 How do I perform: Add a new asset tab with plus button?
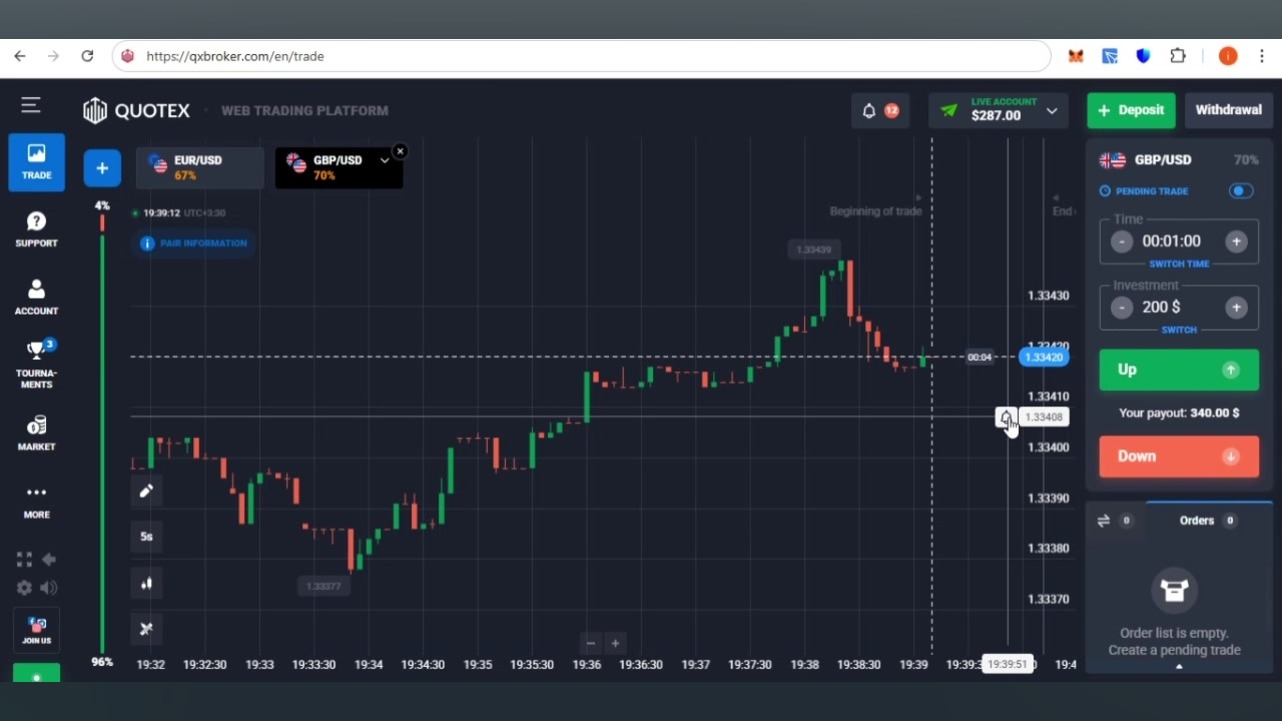coord(102,168)
